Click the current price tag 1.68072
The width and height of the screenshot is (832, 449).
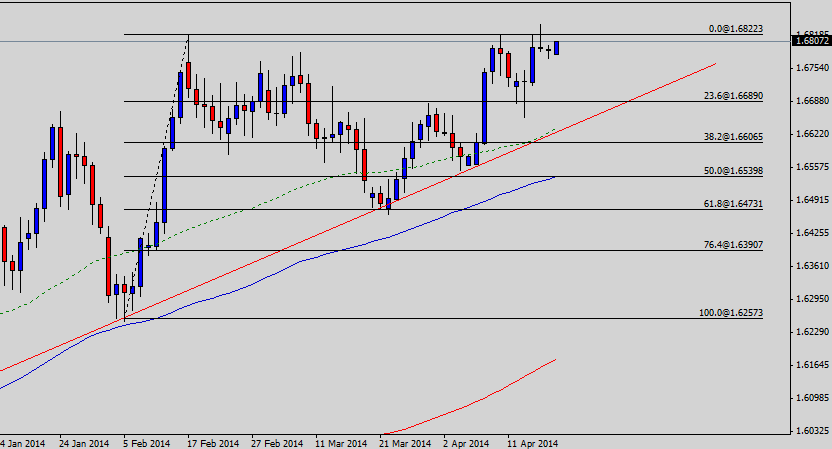coord(810,41)
